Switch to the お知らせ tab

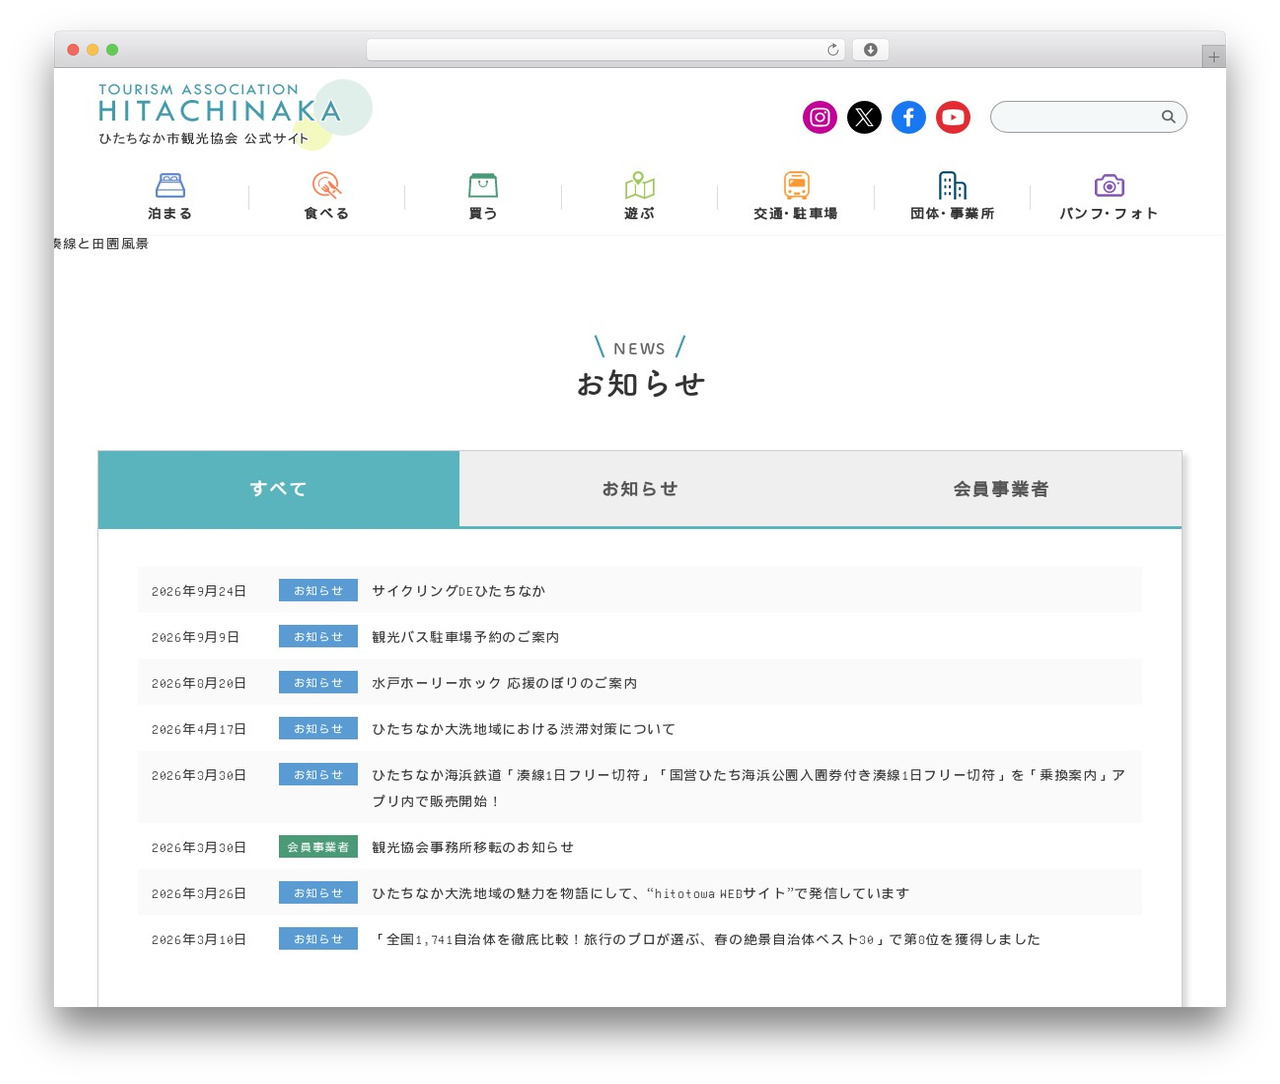640,489
